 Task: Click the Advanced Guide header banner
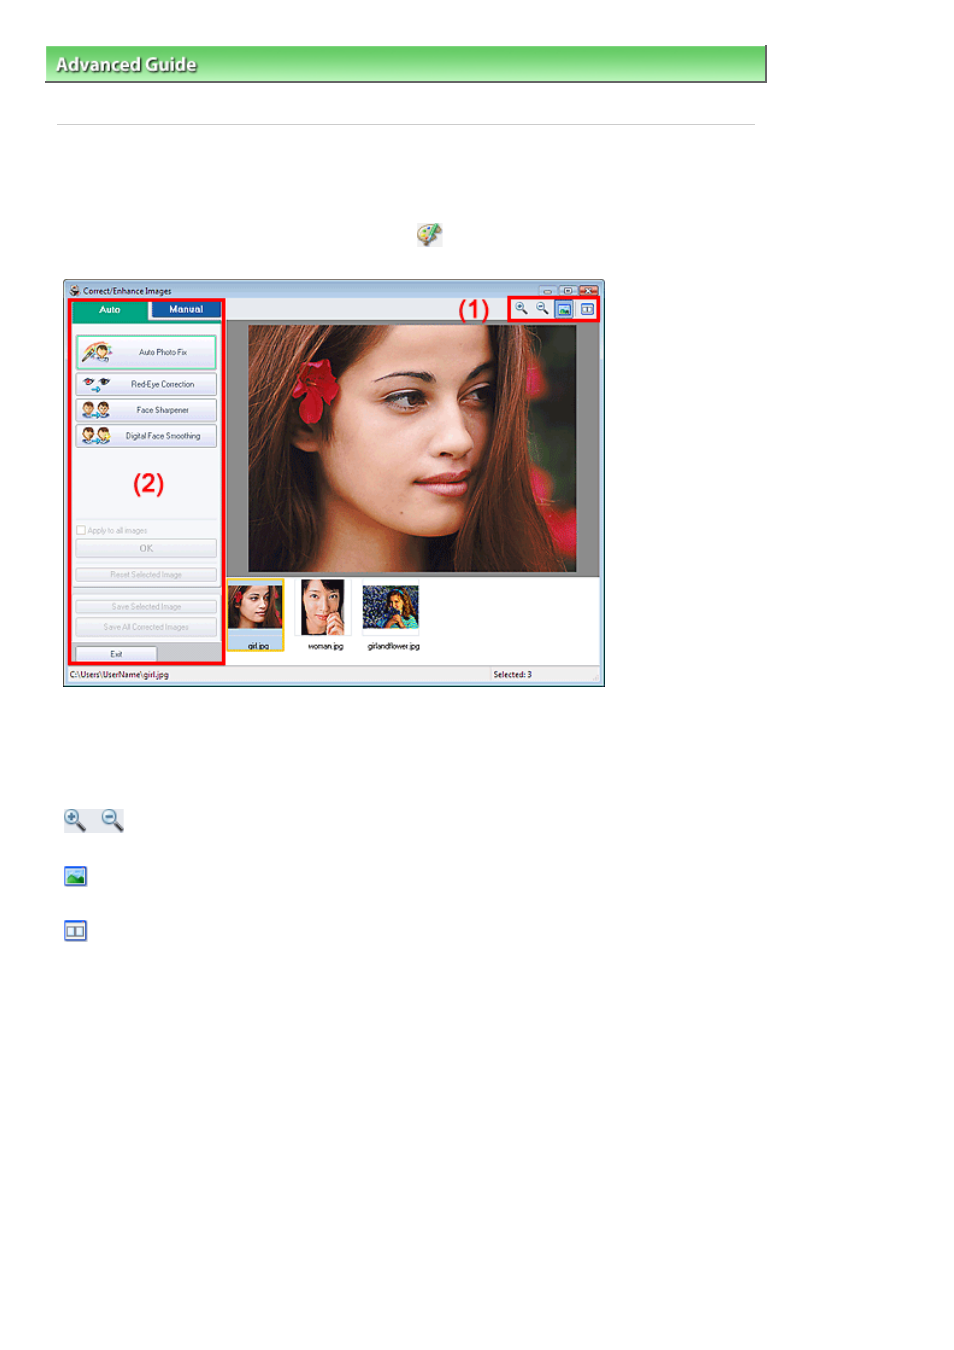coord(406,64)
